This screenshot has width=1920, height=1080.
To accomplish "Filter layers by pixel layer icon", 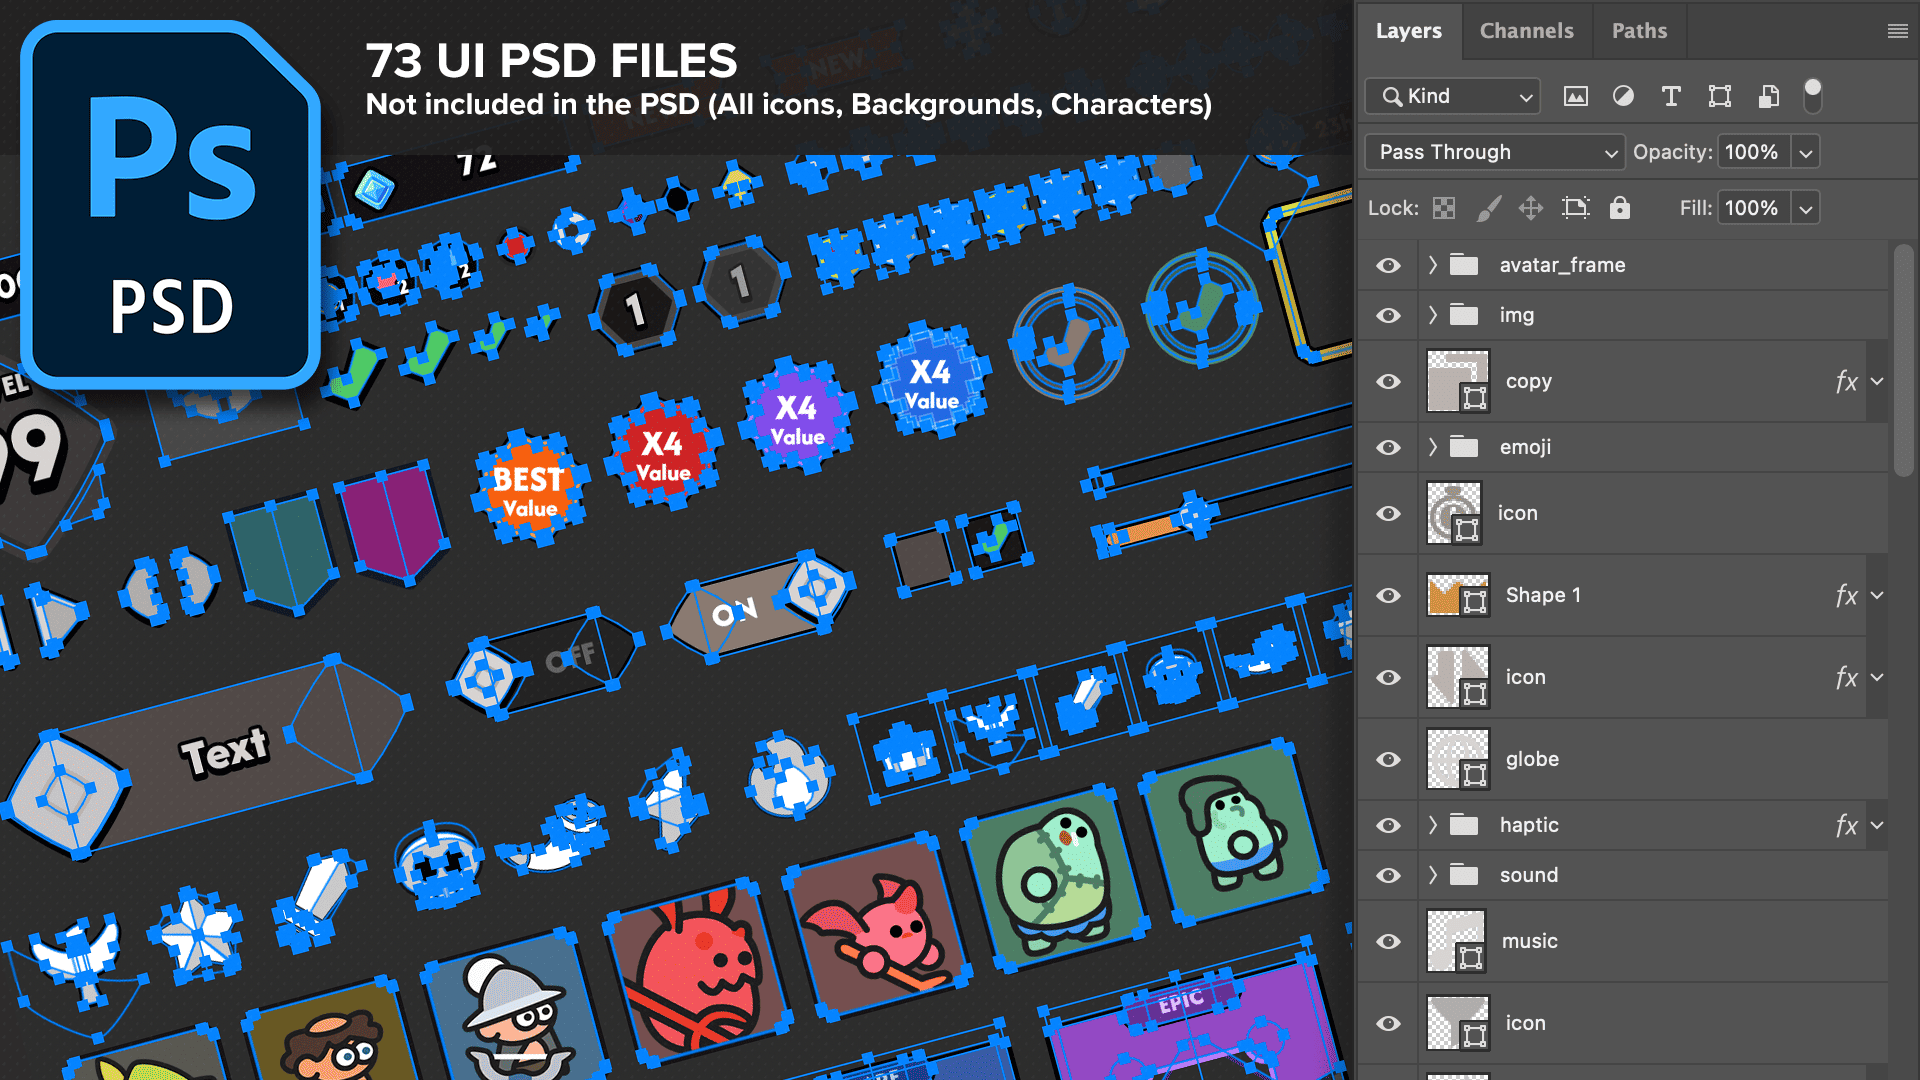I will [x=1575, y=96].
